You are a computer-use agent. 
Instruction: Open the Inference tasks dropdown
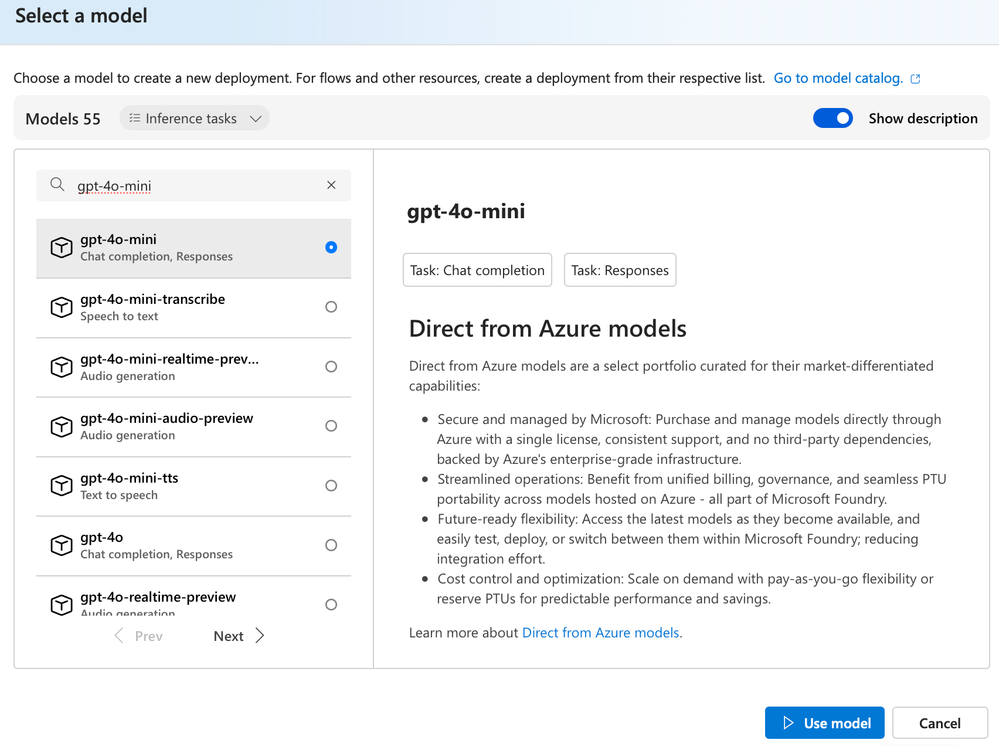[x=194, y=118]
